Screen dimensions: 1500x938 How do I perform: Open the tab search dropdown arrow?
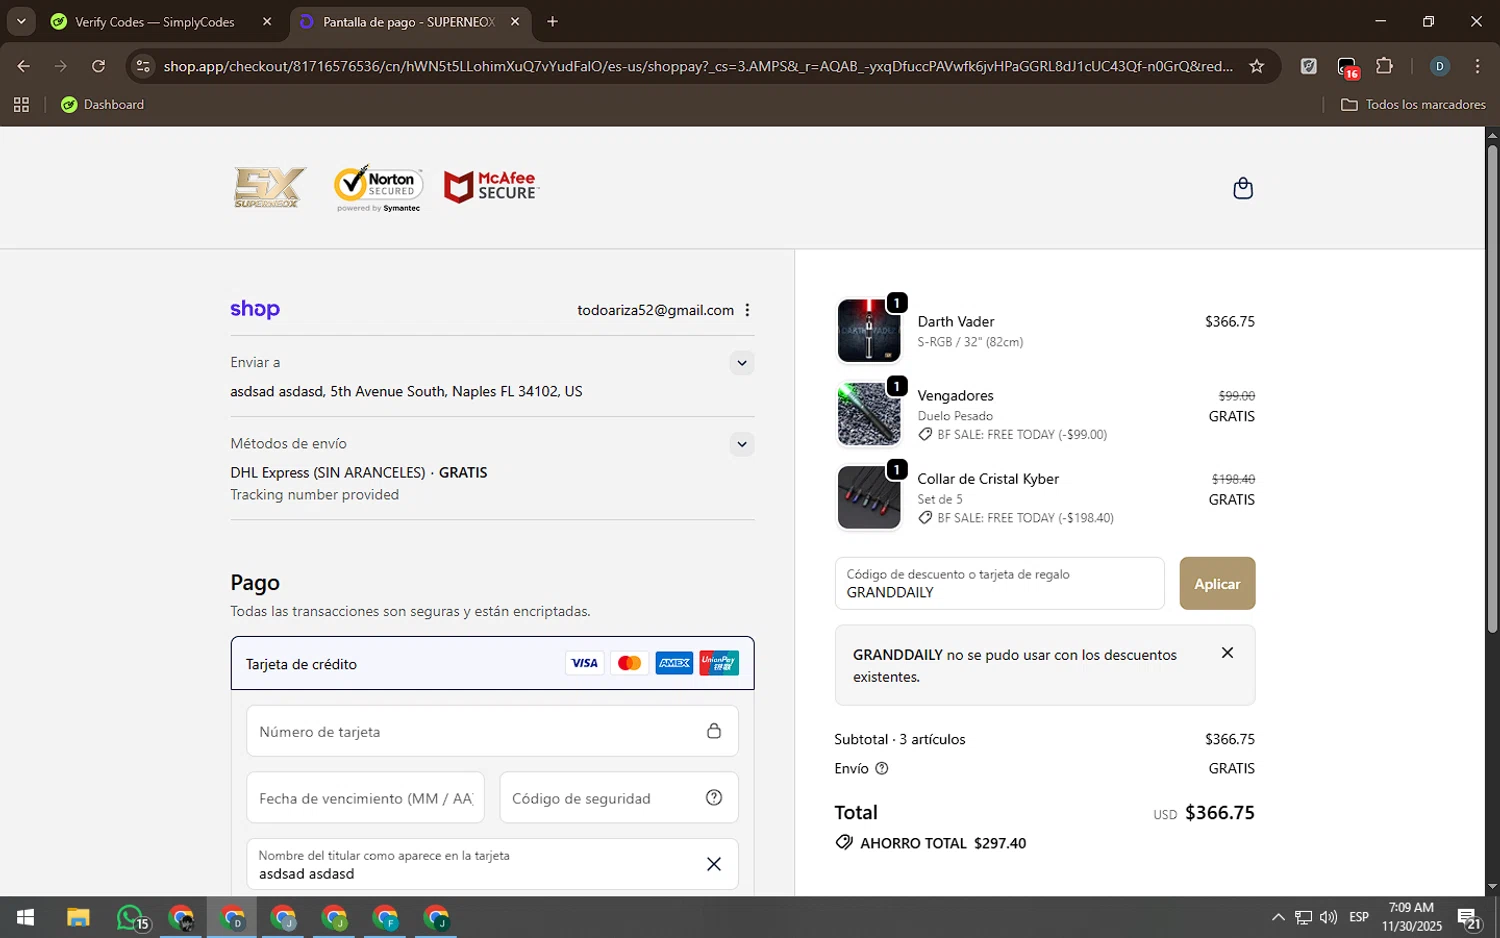[x=21, y=21]
